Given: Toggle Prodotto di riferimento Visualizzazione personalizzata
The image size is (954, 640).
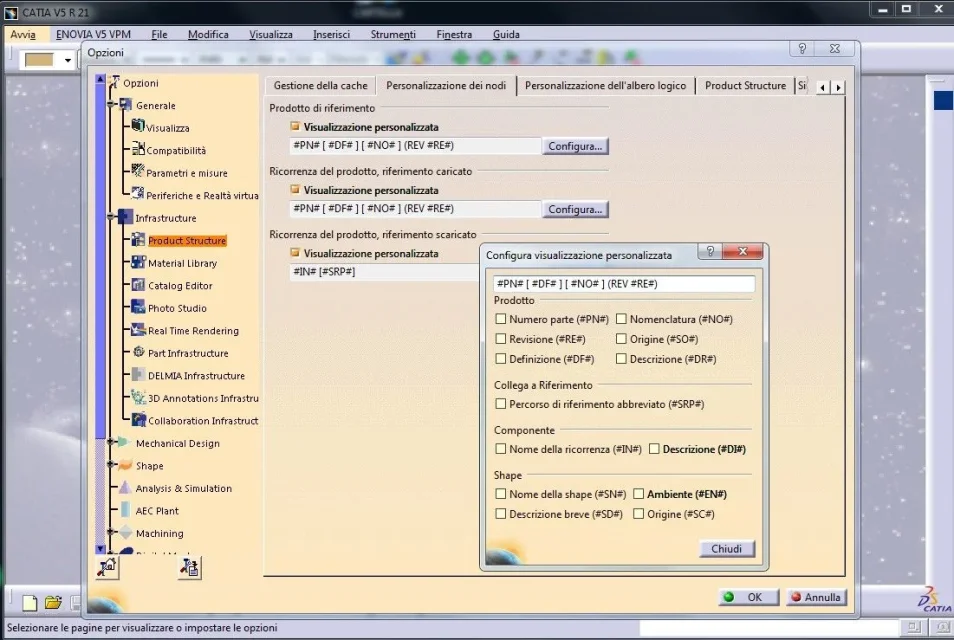Looking at the screenshot, I should [295, 127].
